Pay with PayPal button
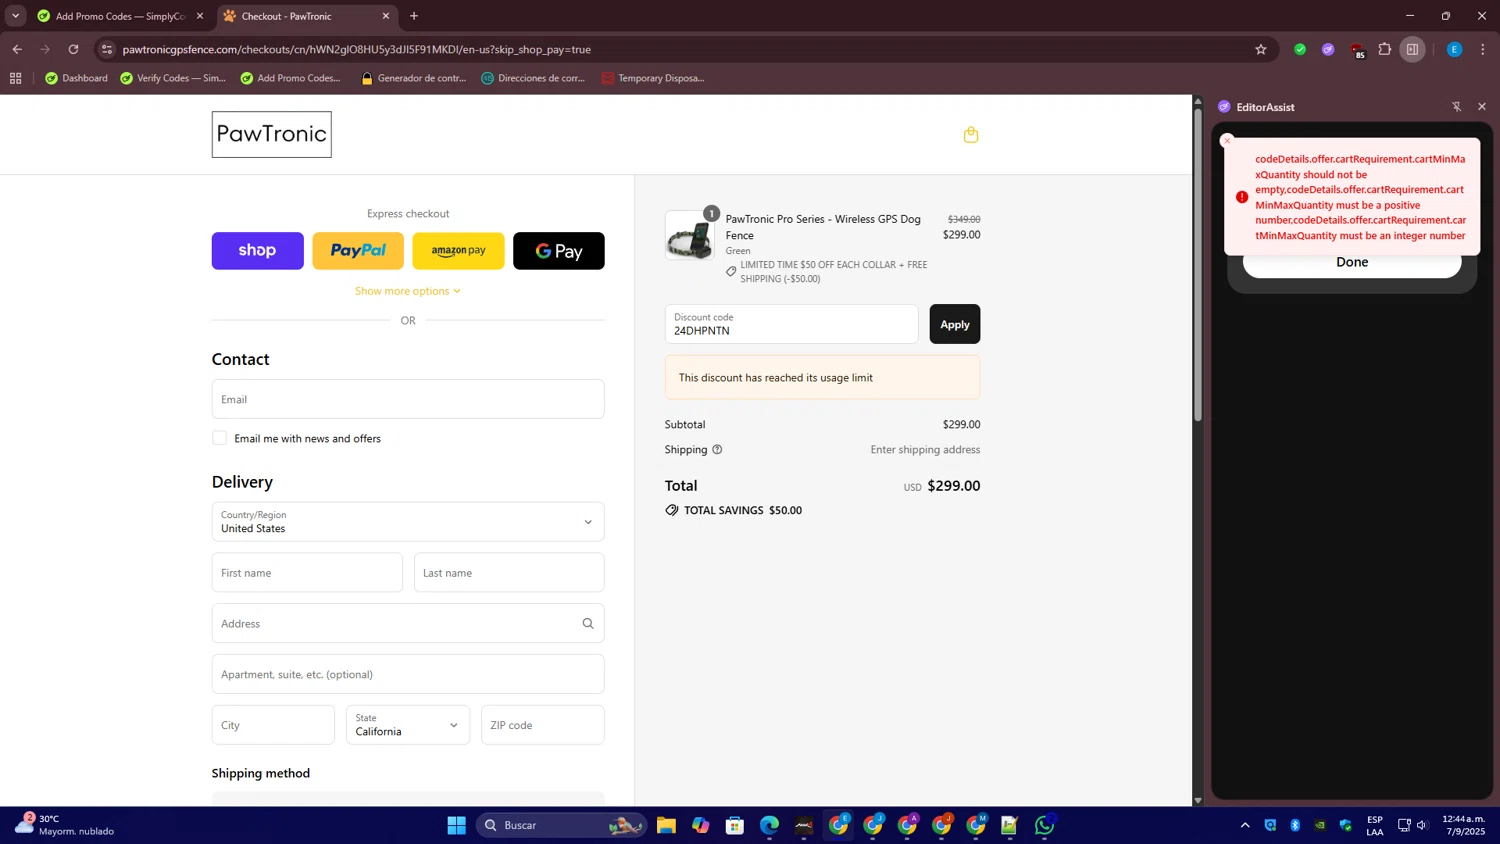The width and height of the screenshot is (1500, 844). [358, 251]
